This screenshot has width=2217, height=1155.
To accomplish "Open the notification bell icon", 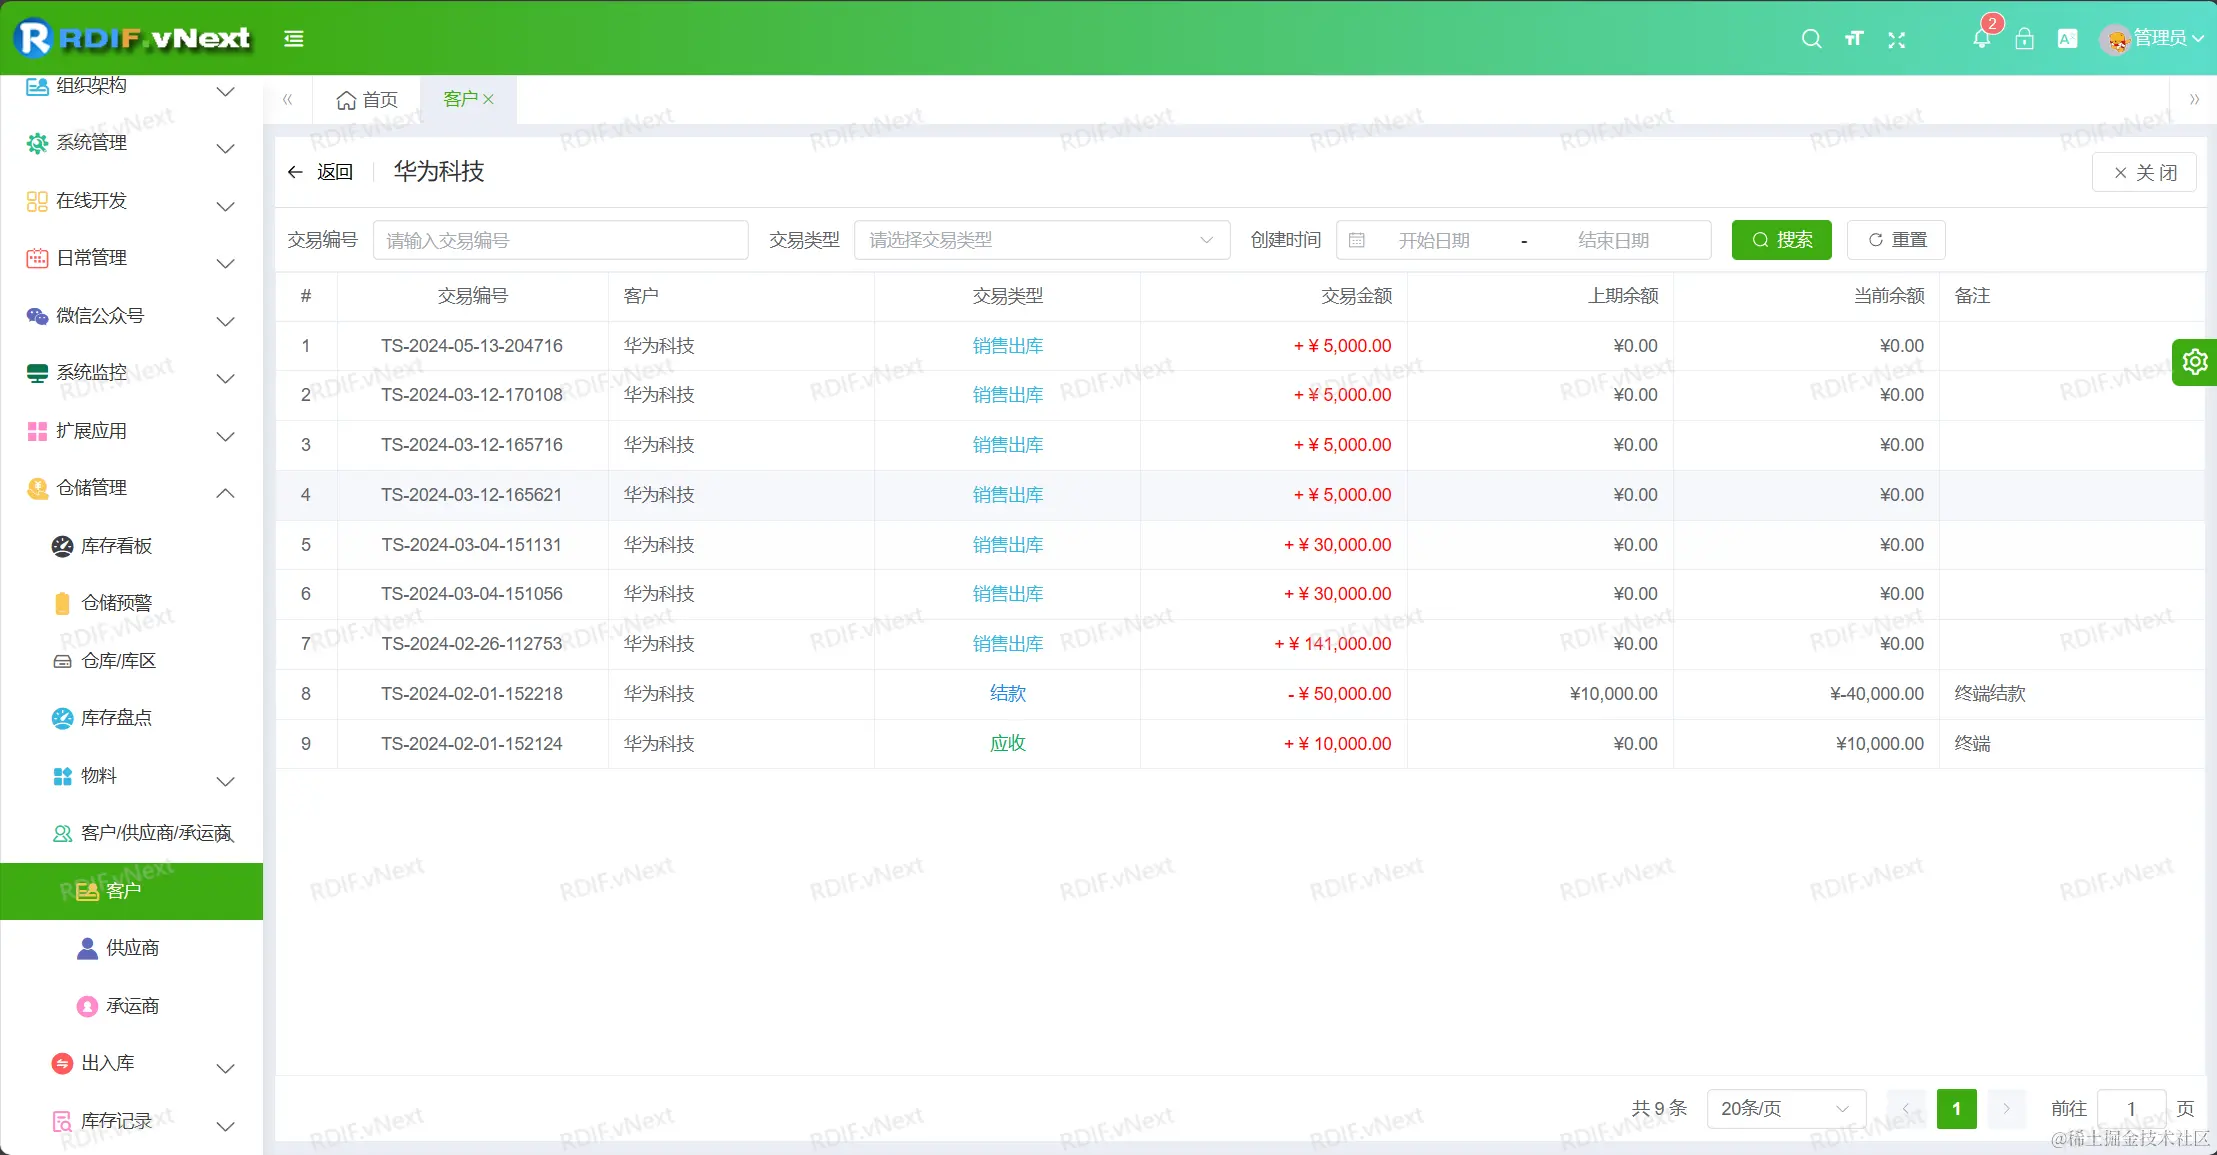I will tap(1981, 39).
